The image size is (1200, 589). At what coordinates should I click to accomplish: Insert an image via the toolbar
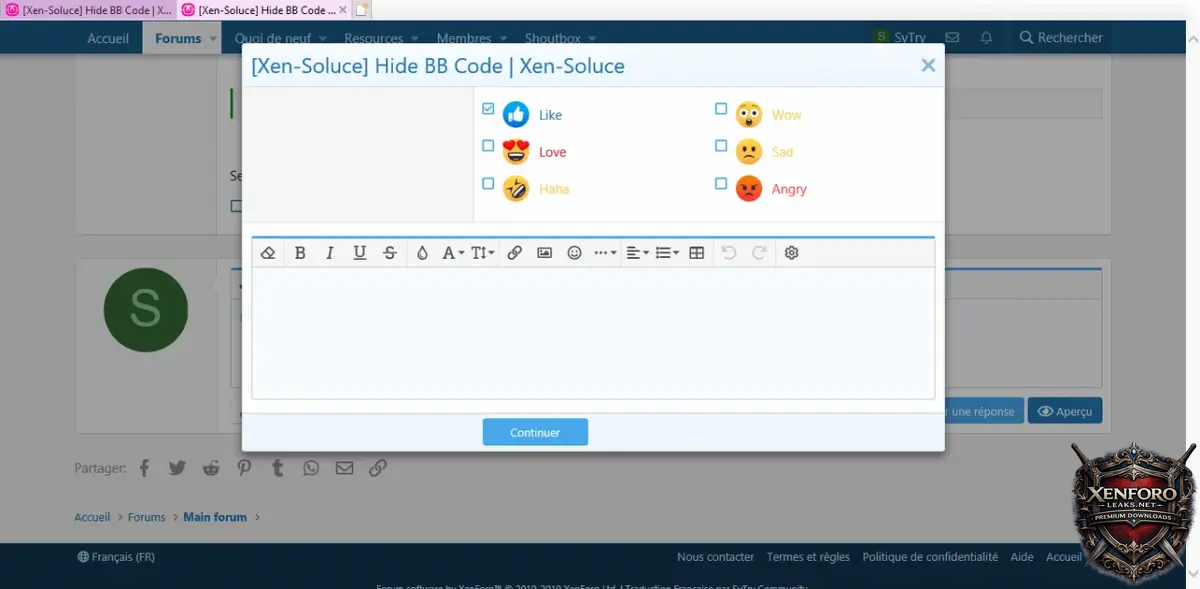tap(544, 253)
